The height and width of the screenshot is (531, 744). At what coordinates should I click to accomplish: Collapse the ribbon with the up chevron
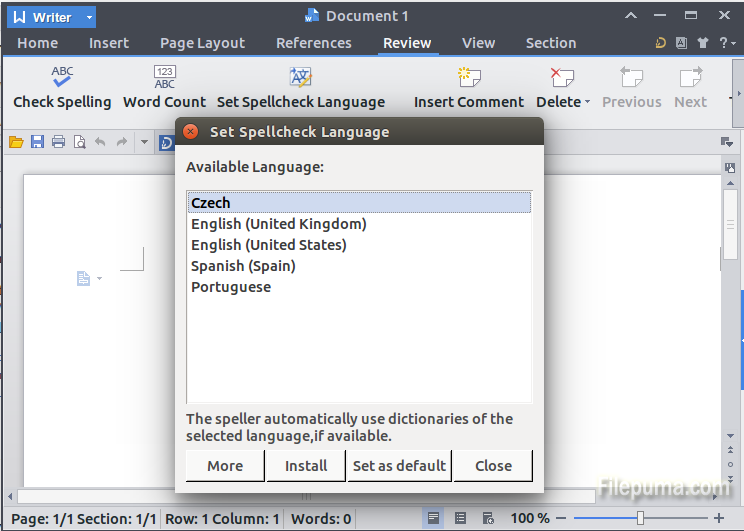pos(631,16)
